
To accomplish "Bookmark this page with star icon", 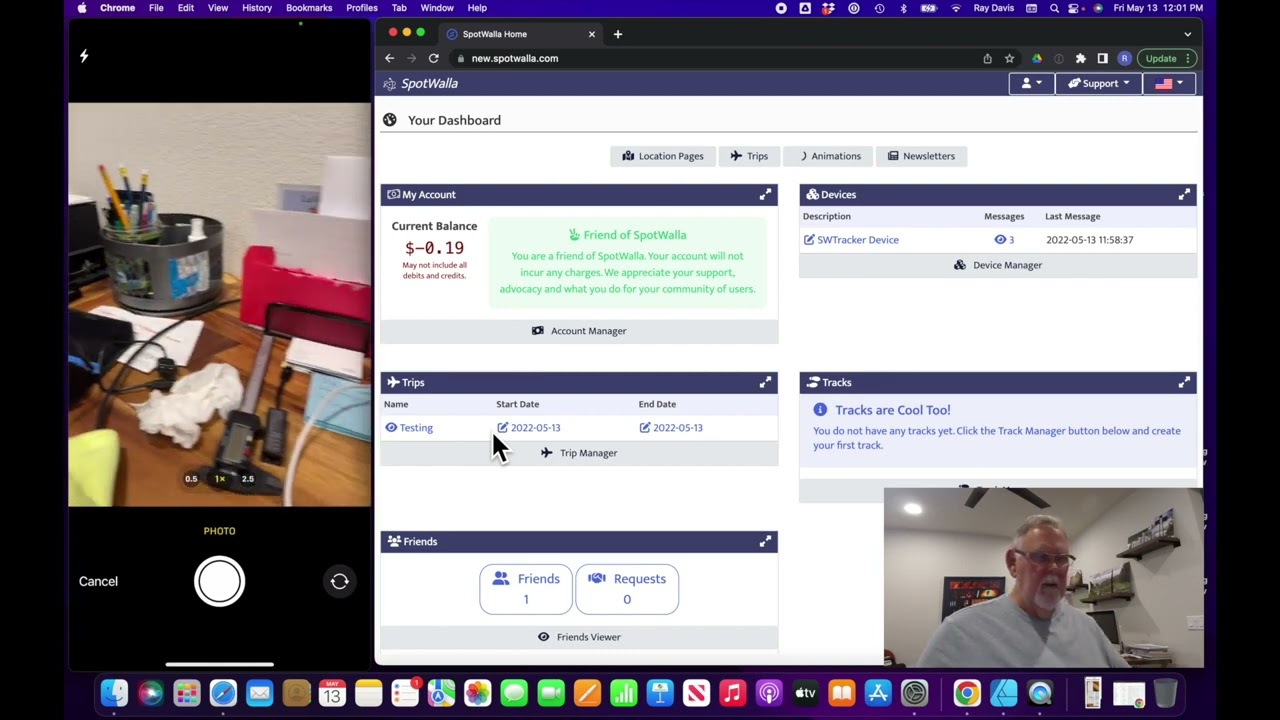I will coord(1009,58).
